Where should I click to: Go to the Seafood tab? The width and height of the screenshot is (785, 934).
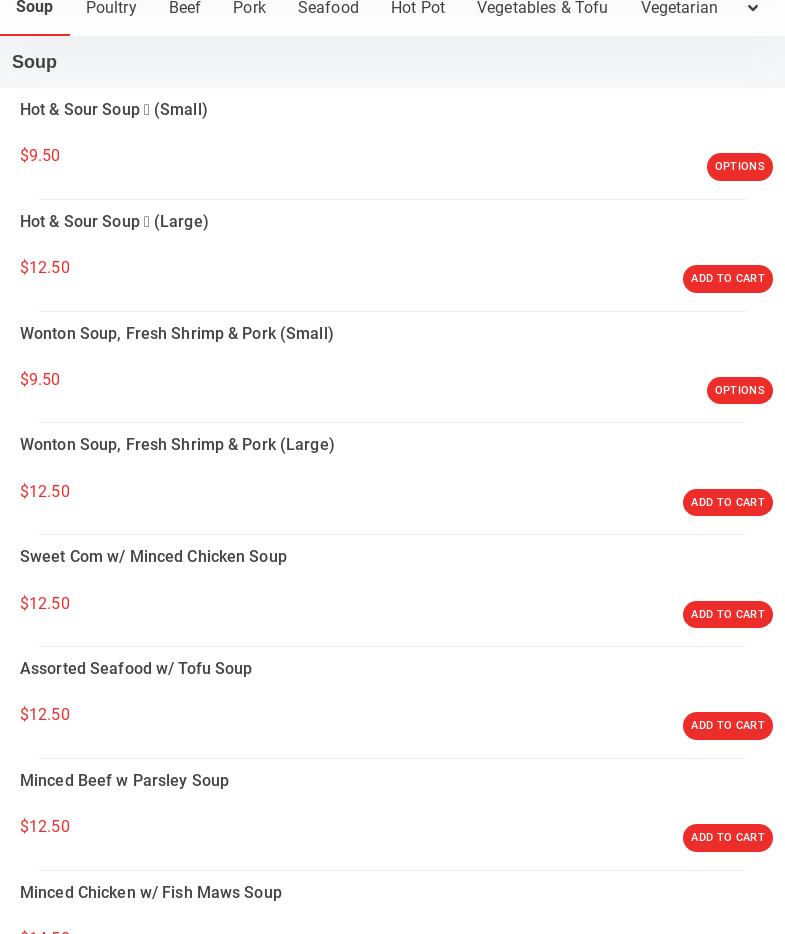(328, 9)
